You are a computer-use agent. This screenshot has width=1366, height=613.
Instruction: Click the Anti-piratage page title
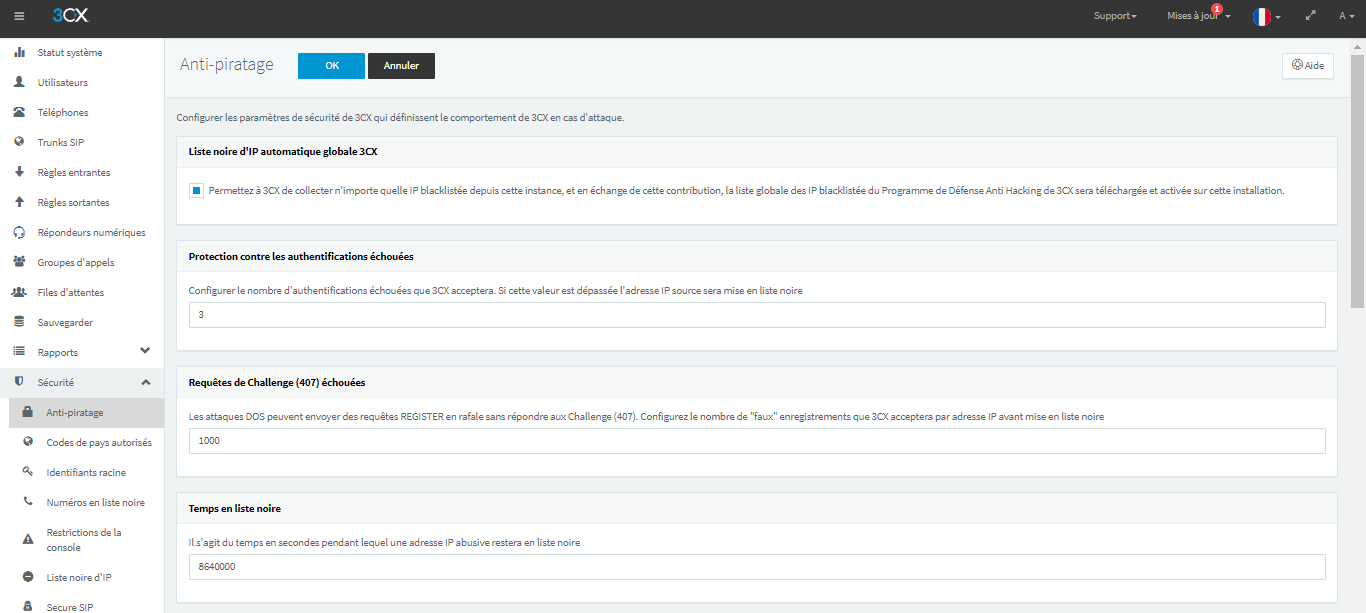tap(227, 65)
